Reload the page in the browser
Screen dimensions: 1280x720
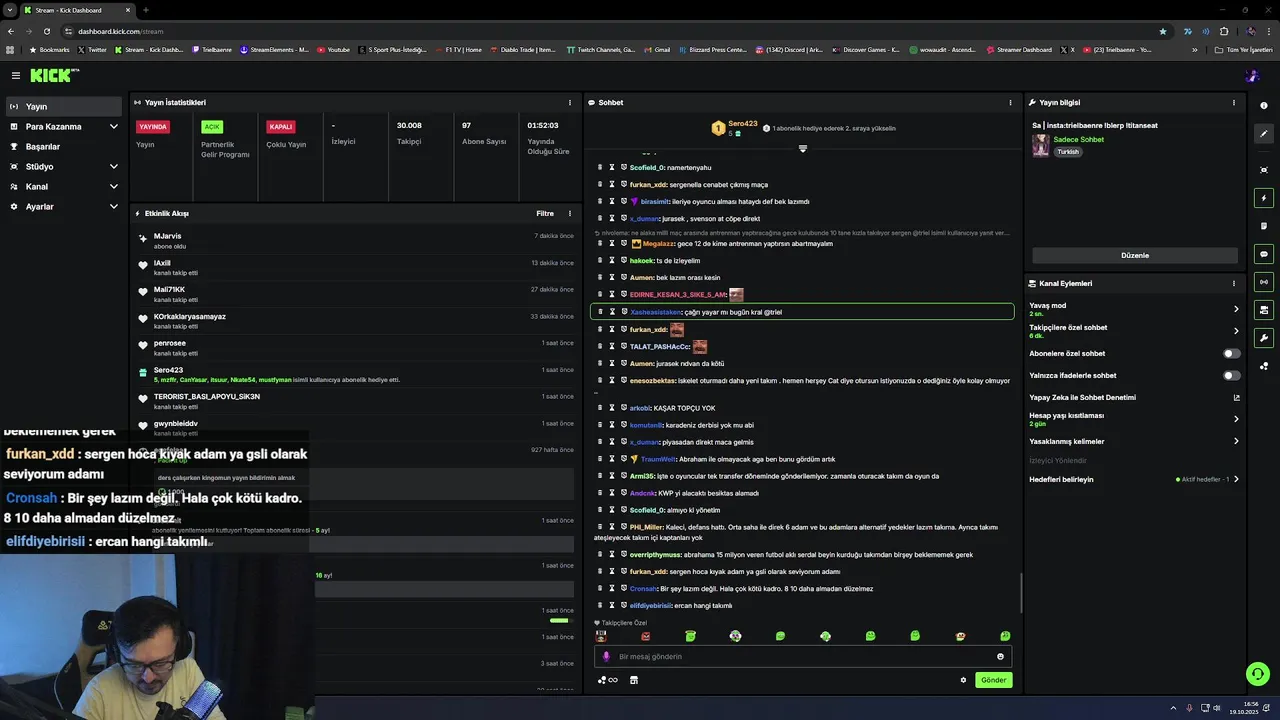coord(46,31)
